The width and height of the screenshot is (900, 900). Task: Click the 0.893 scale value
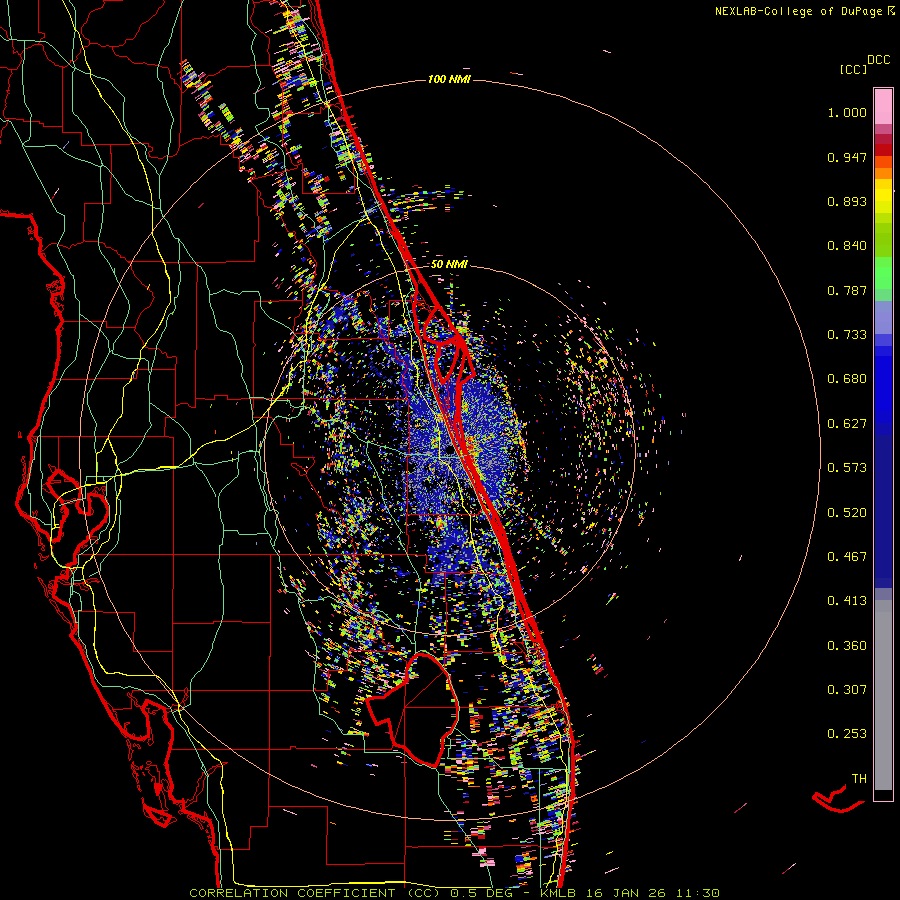pos(847,201)
